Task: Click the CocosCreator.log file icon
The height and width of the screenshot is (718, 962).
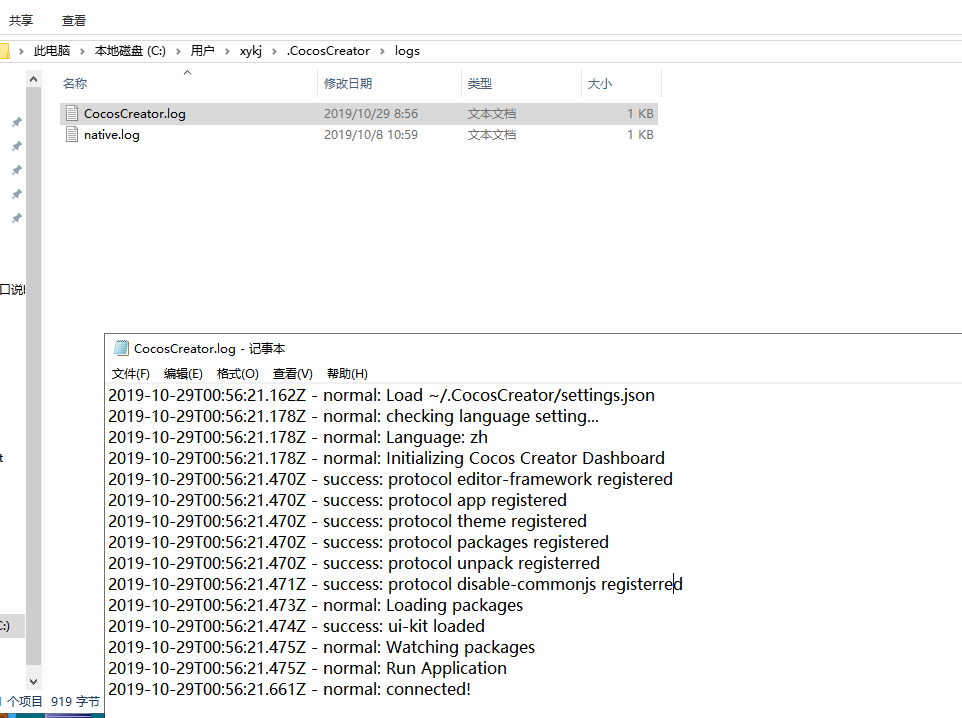Action: pyautogui.click(x=72, y=114)
